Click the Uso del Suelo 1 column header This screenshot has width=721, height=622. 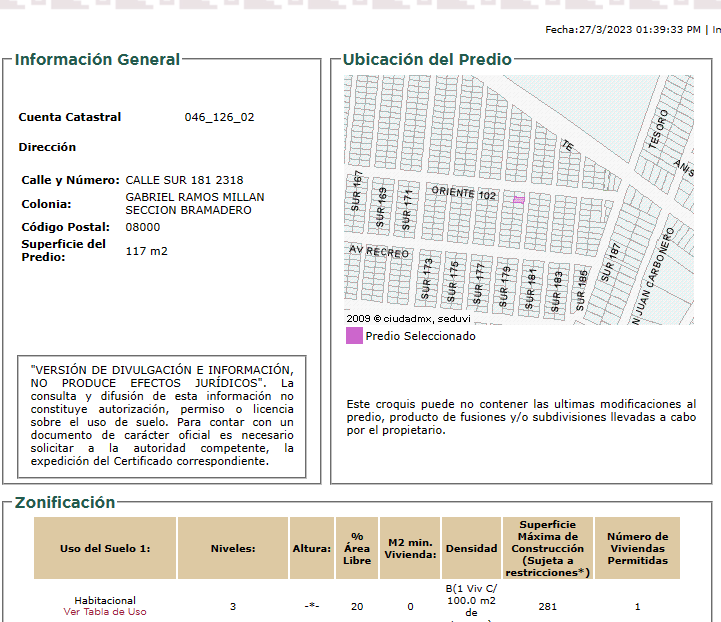click(x=105, y=548)
